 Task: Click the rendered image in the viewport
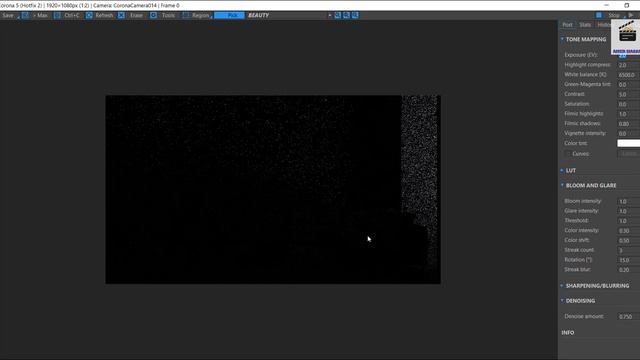273,189
